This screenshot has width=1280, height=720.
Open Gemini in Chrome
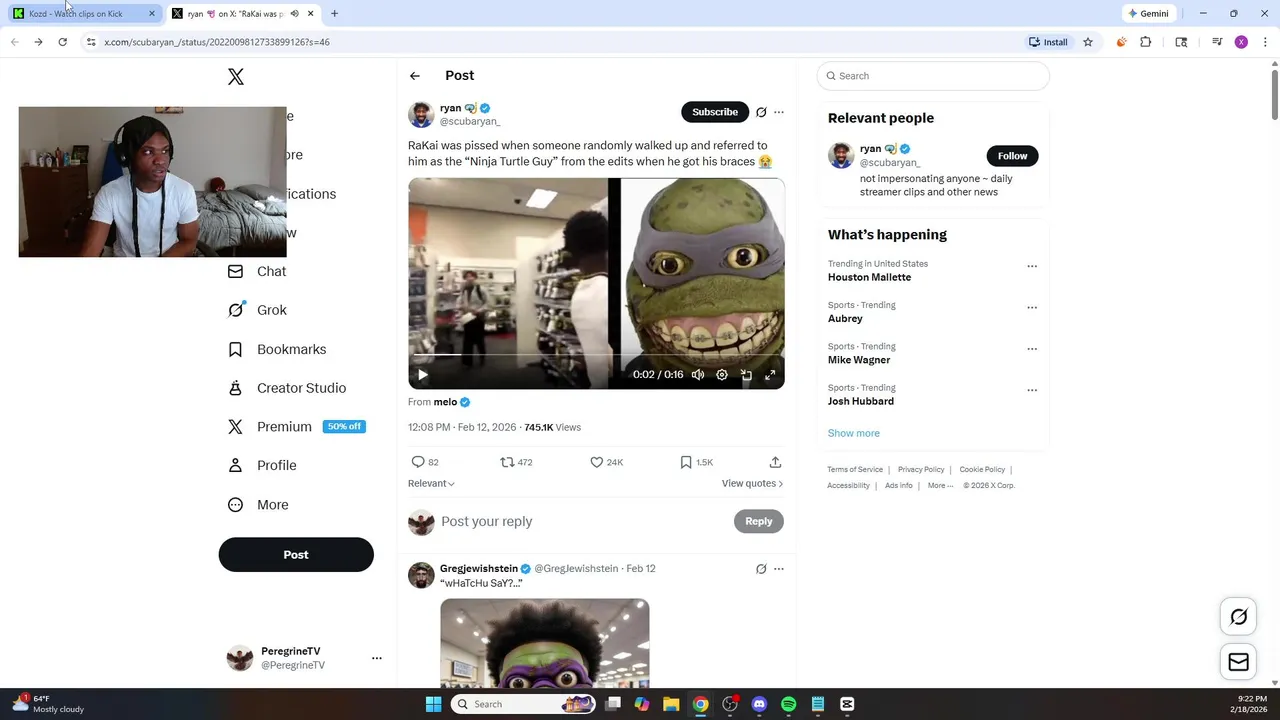[x=1148, y=14]
